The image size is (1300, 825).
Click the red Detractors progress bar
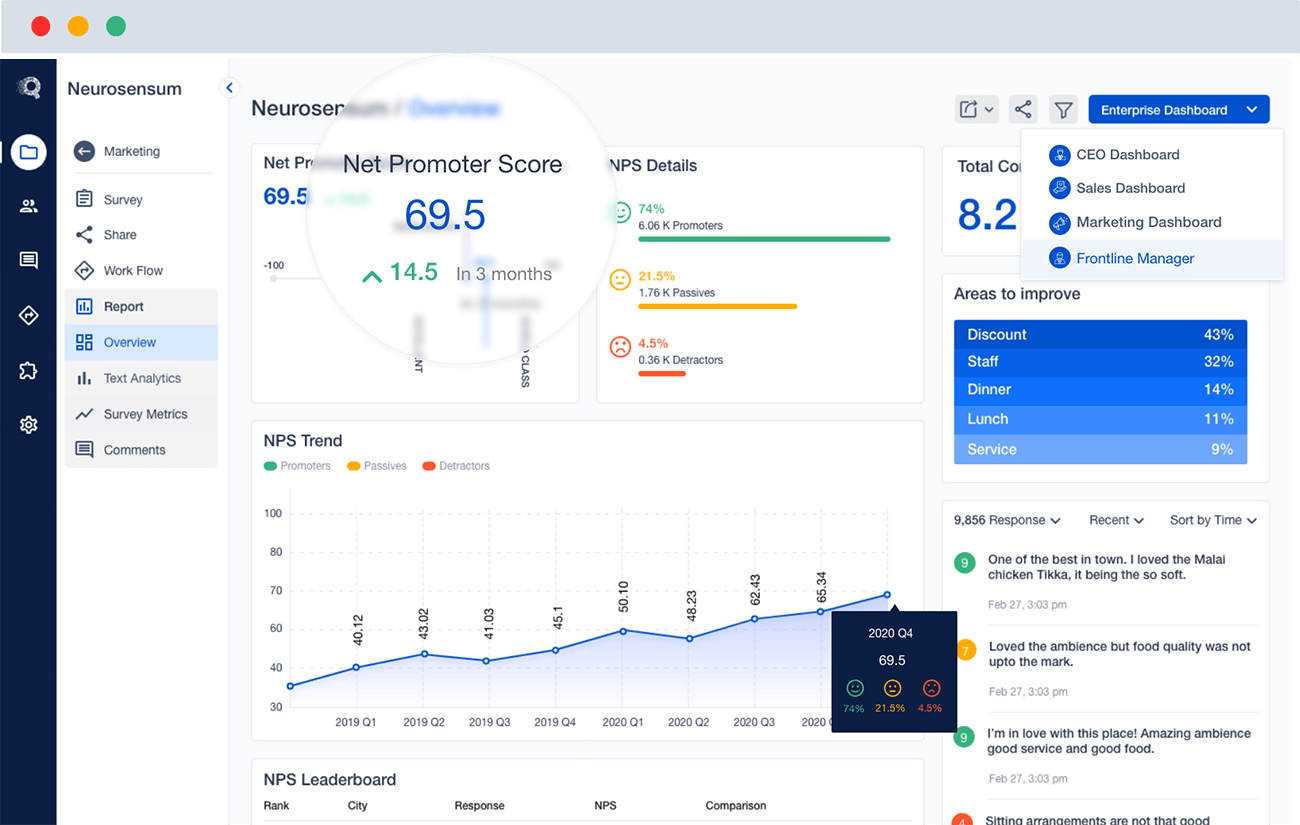point(662,373)
